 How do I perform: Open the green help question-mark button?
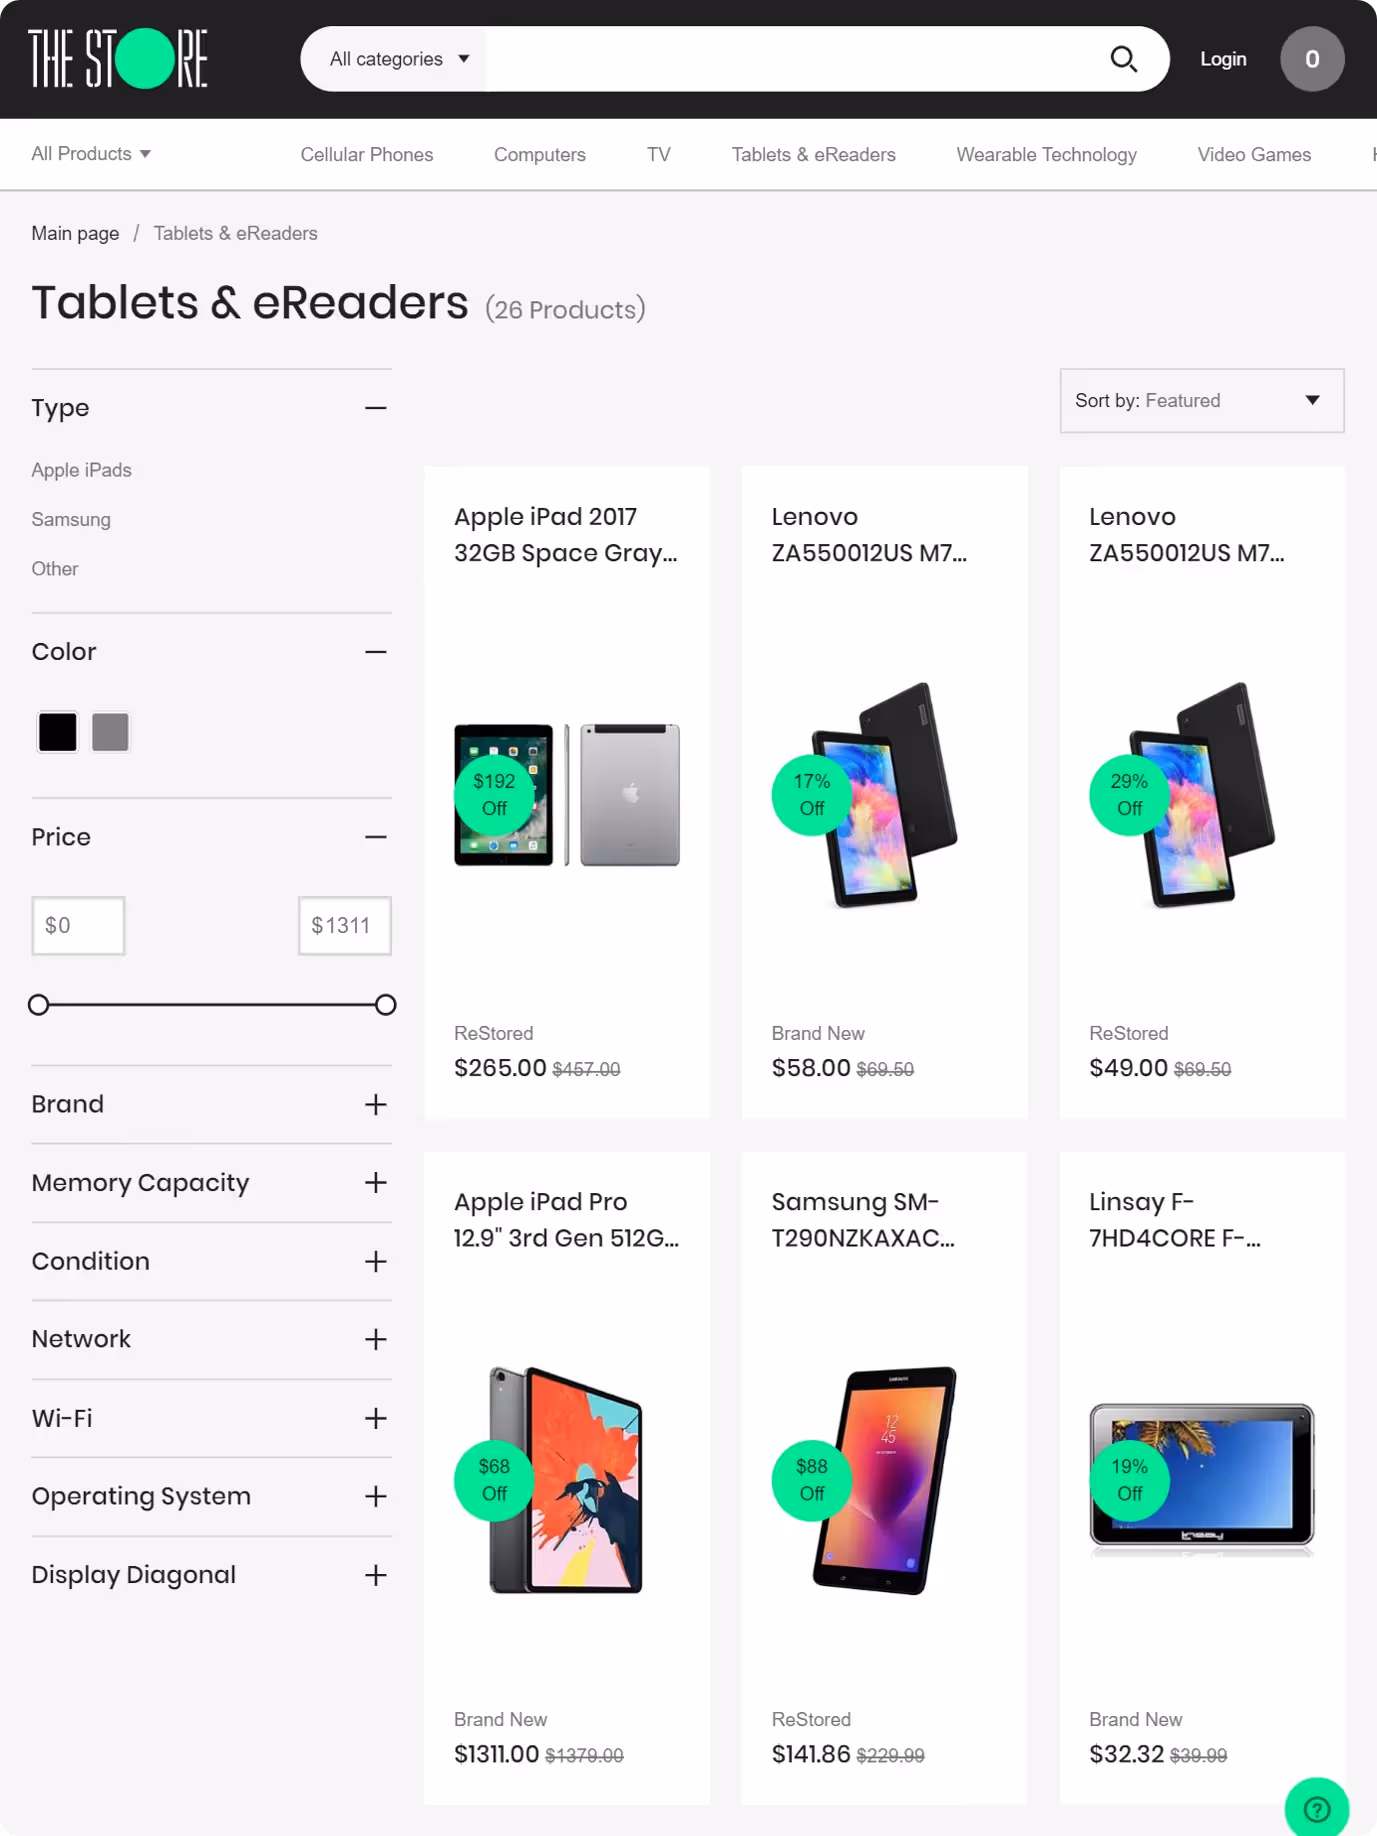click(1316, 1808)
